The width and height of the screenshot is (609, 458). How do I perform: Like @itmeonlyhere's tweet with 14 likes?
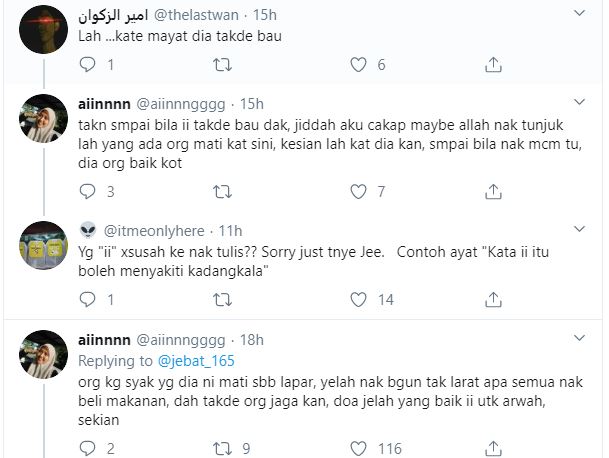(358, 299)
